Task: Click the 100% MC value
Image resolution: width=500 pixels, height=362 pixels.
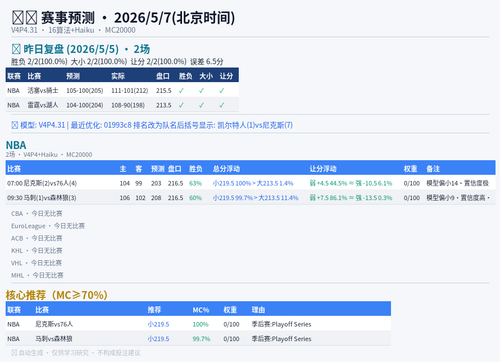Action: 200,324
